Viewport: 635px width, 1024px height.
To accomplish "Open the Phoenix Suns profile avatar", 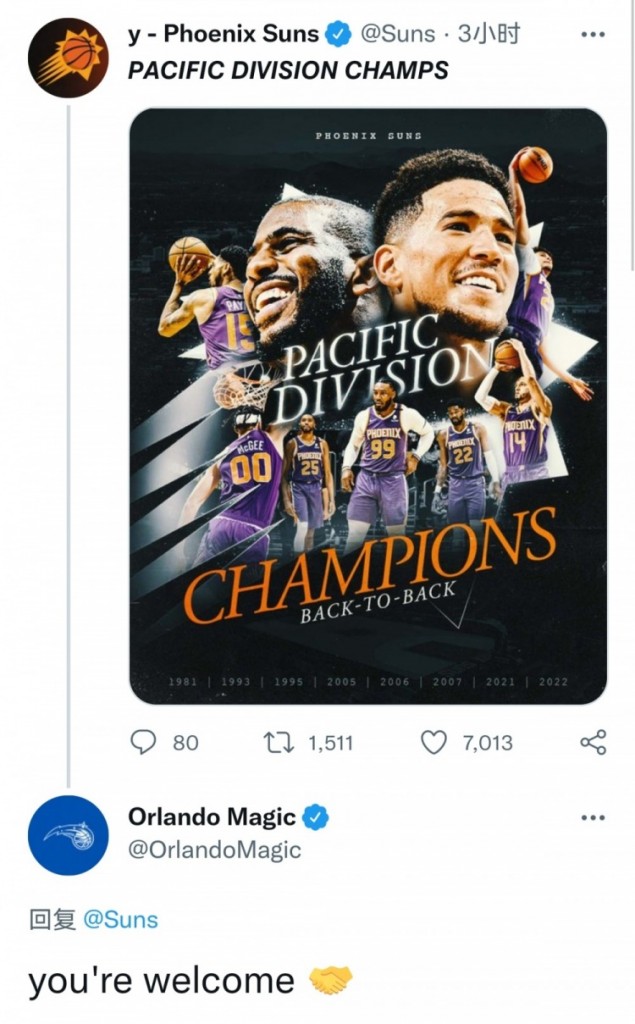I will click(x=67, y=58).
